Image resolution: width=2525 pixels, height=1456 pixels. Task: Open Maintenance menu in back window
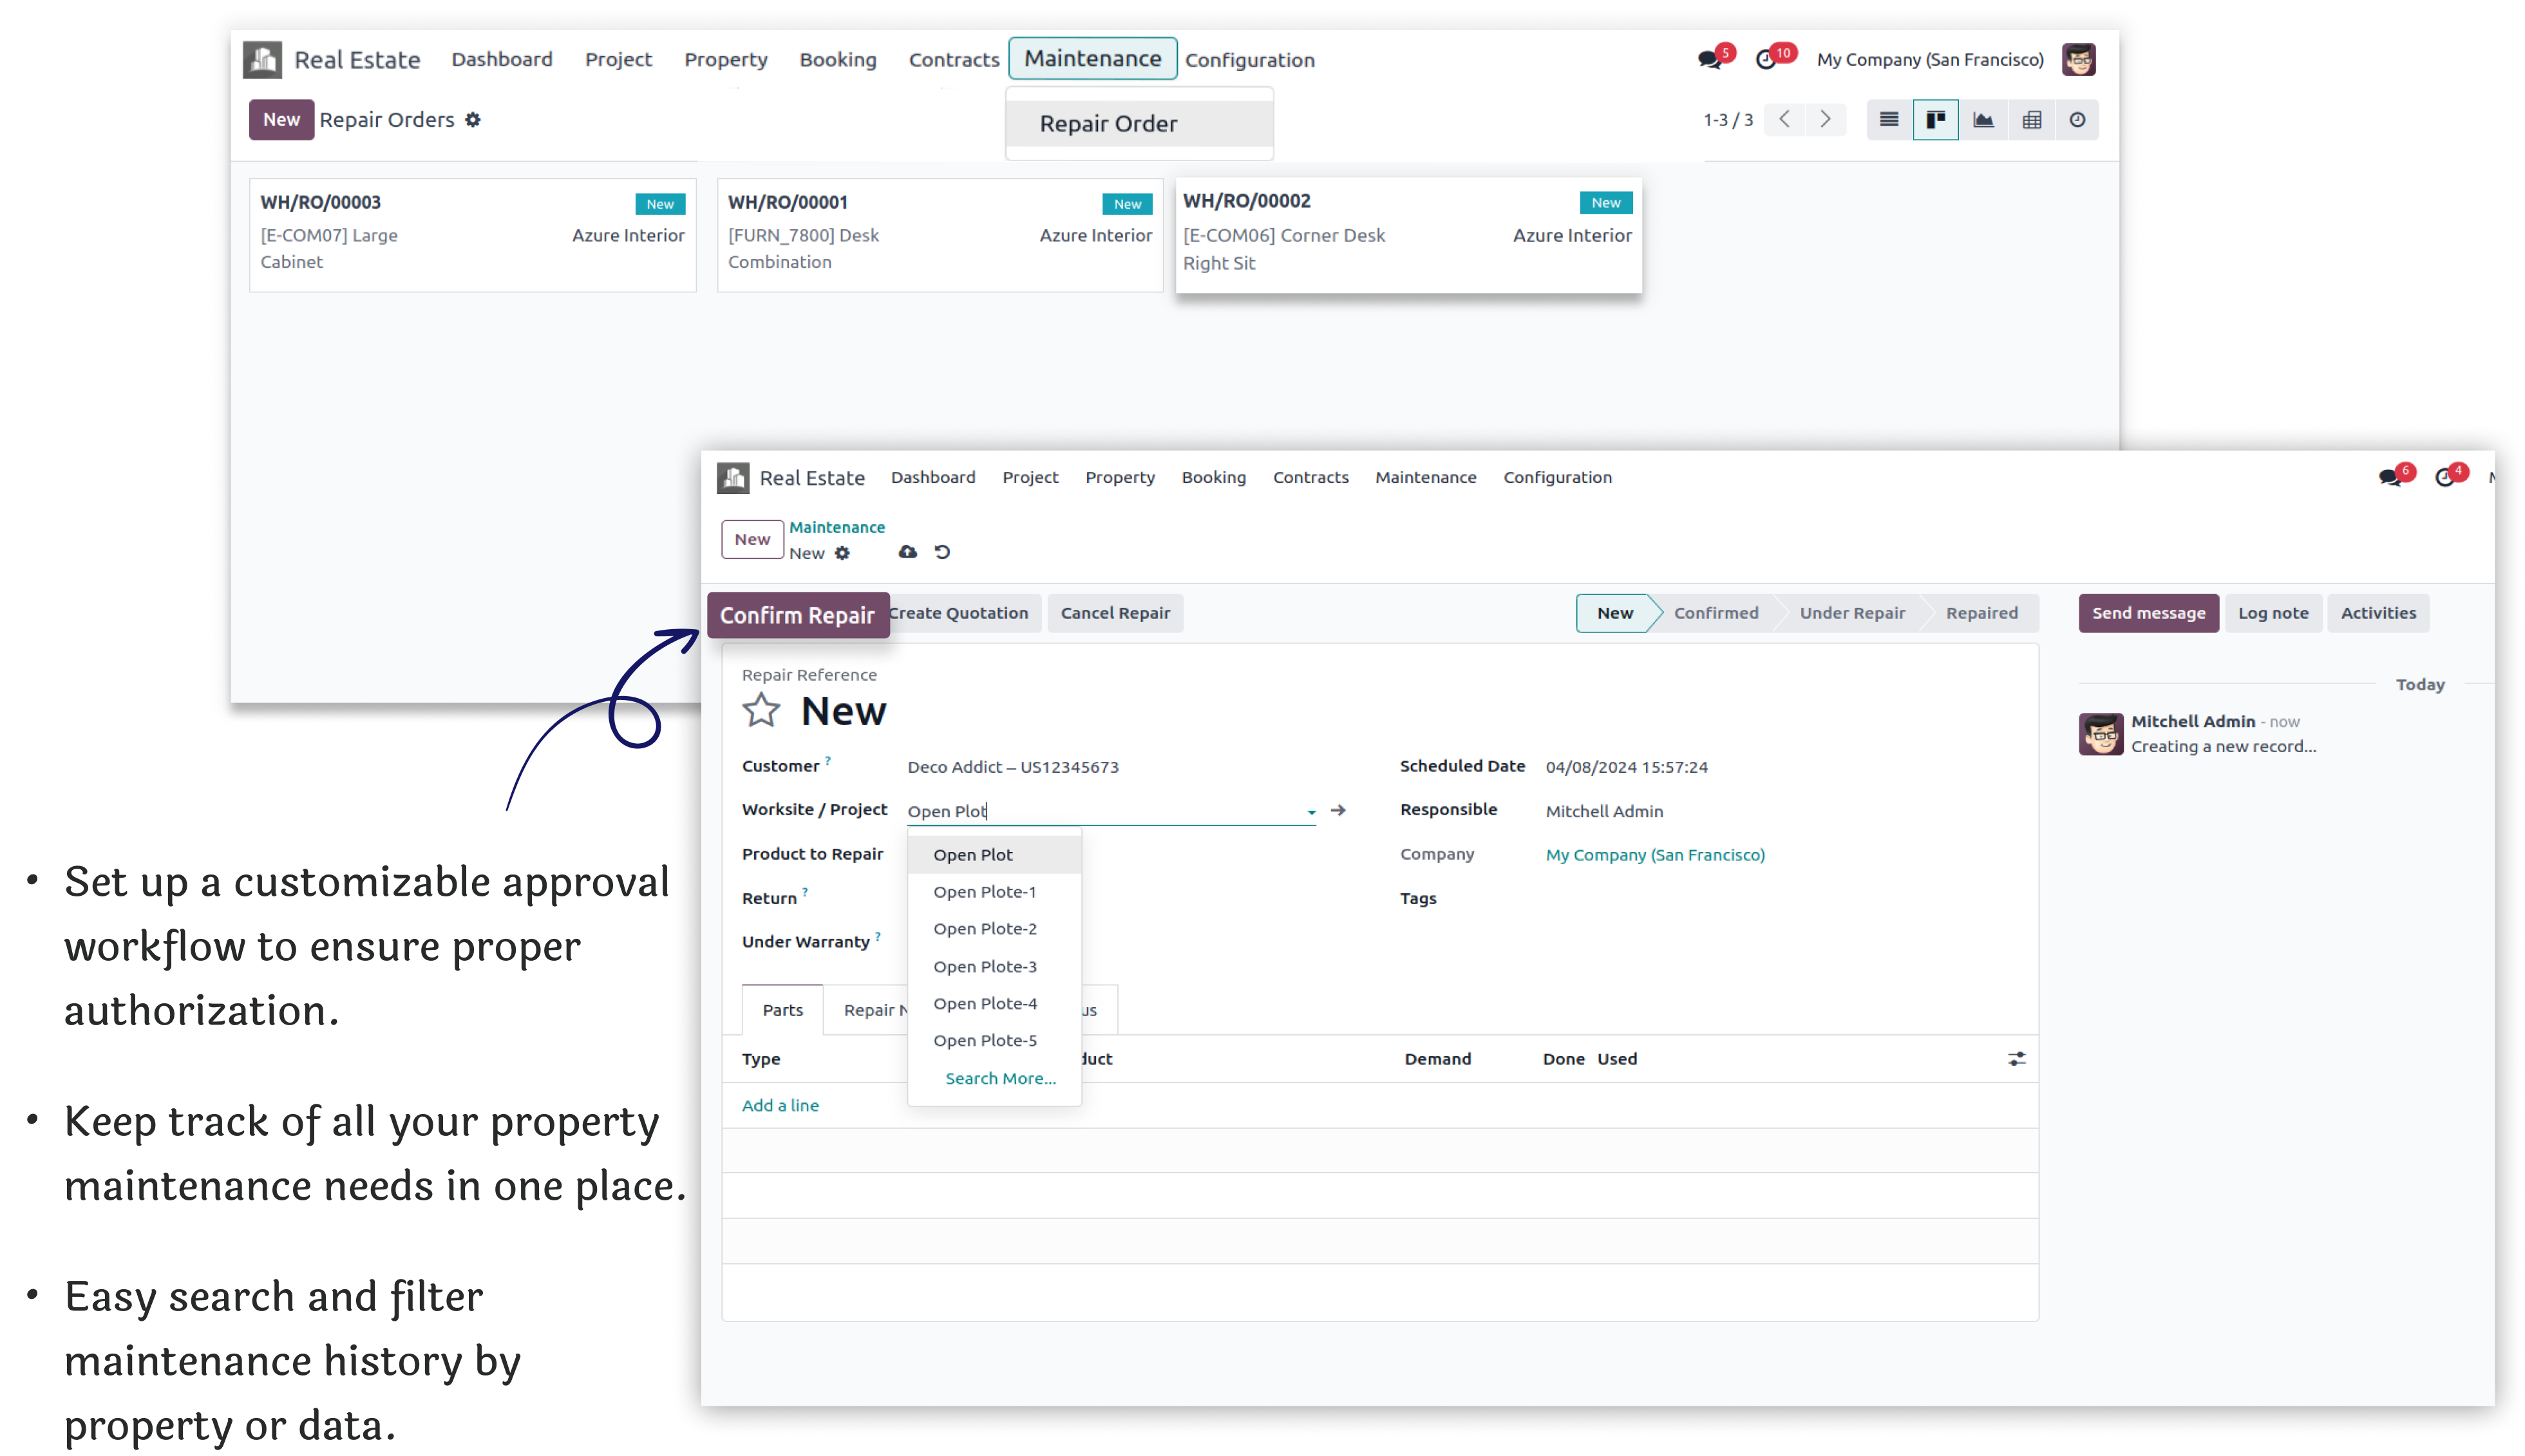(x=1092, y=59)
